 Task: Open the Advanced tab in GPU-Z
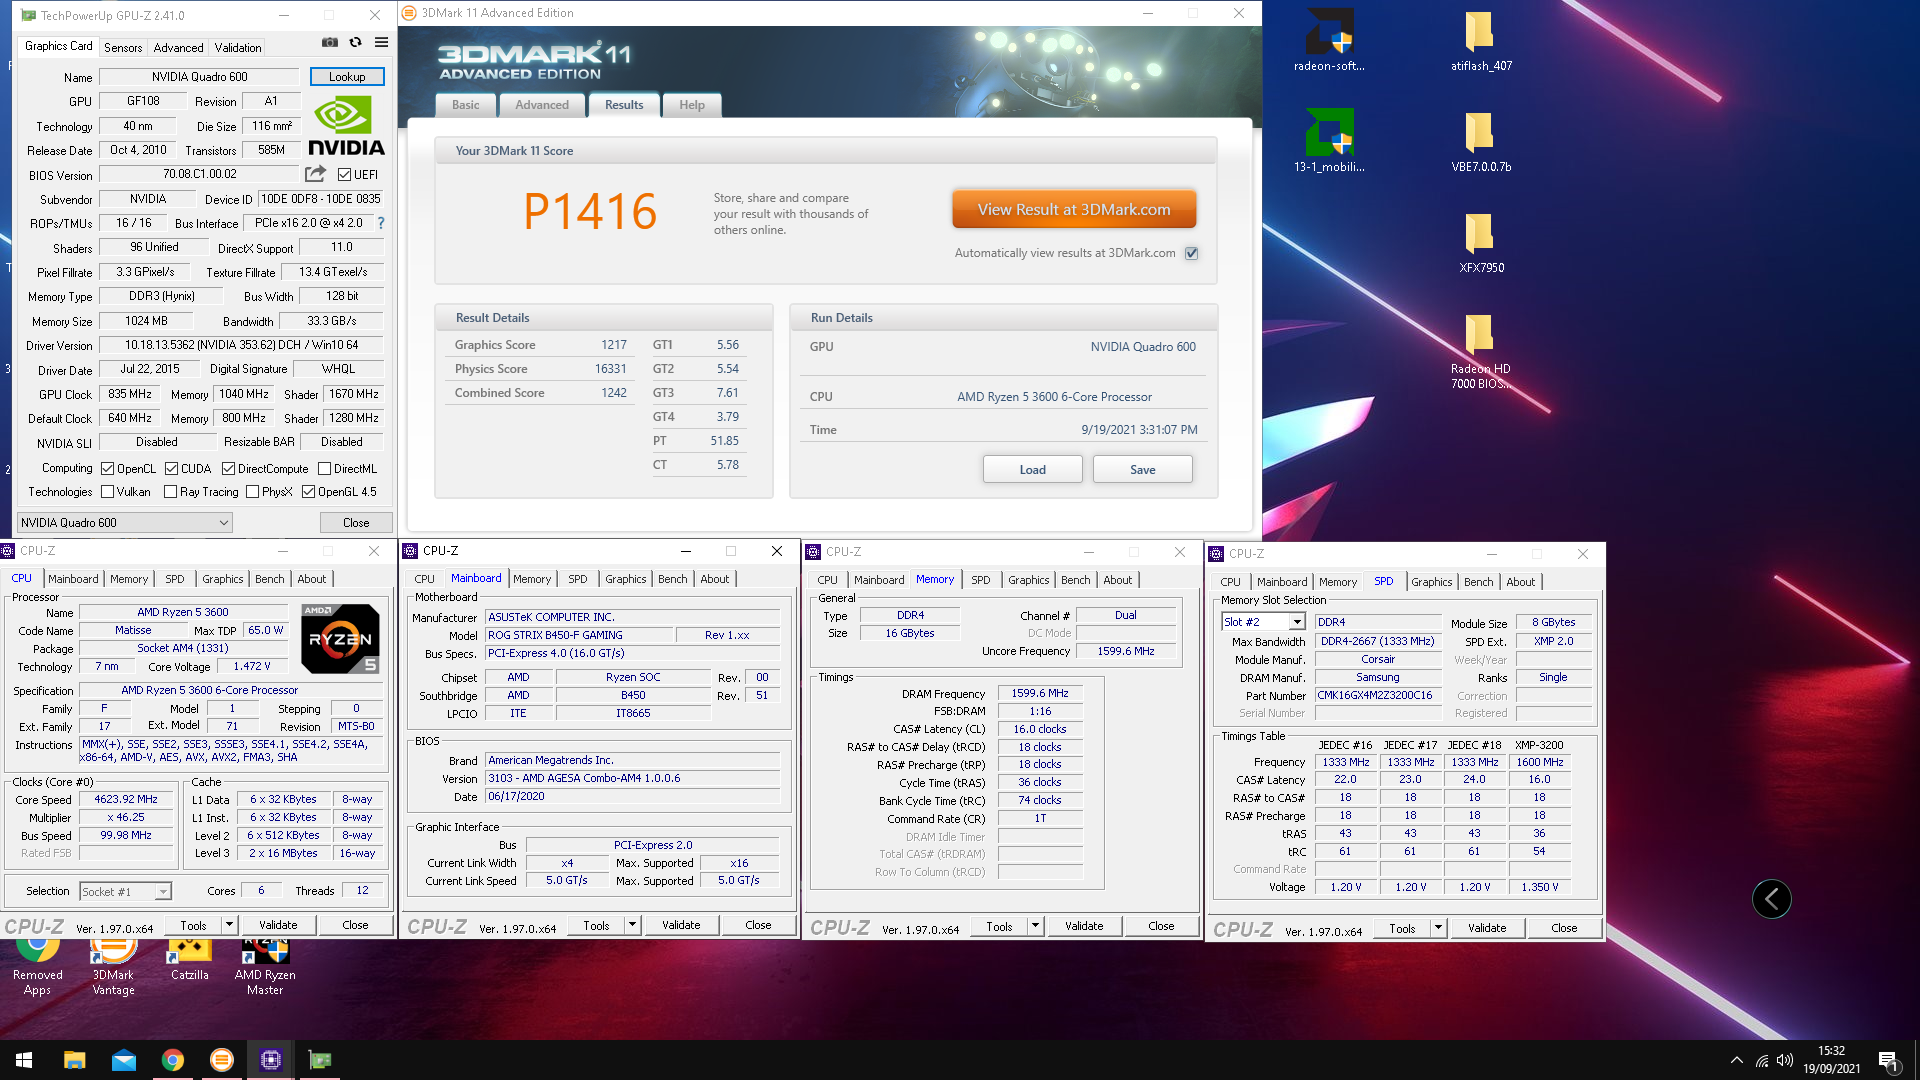178,47
